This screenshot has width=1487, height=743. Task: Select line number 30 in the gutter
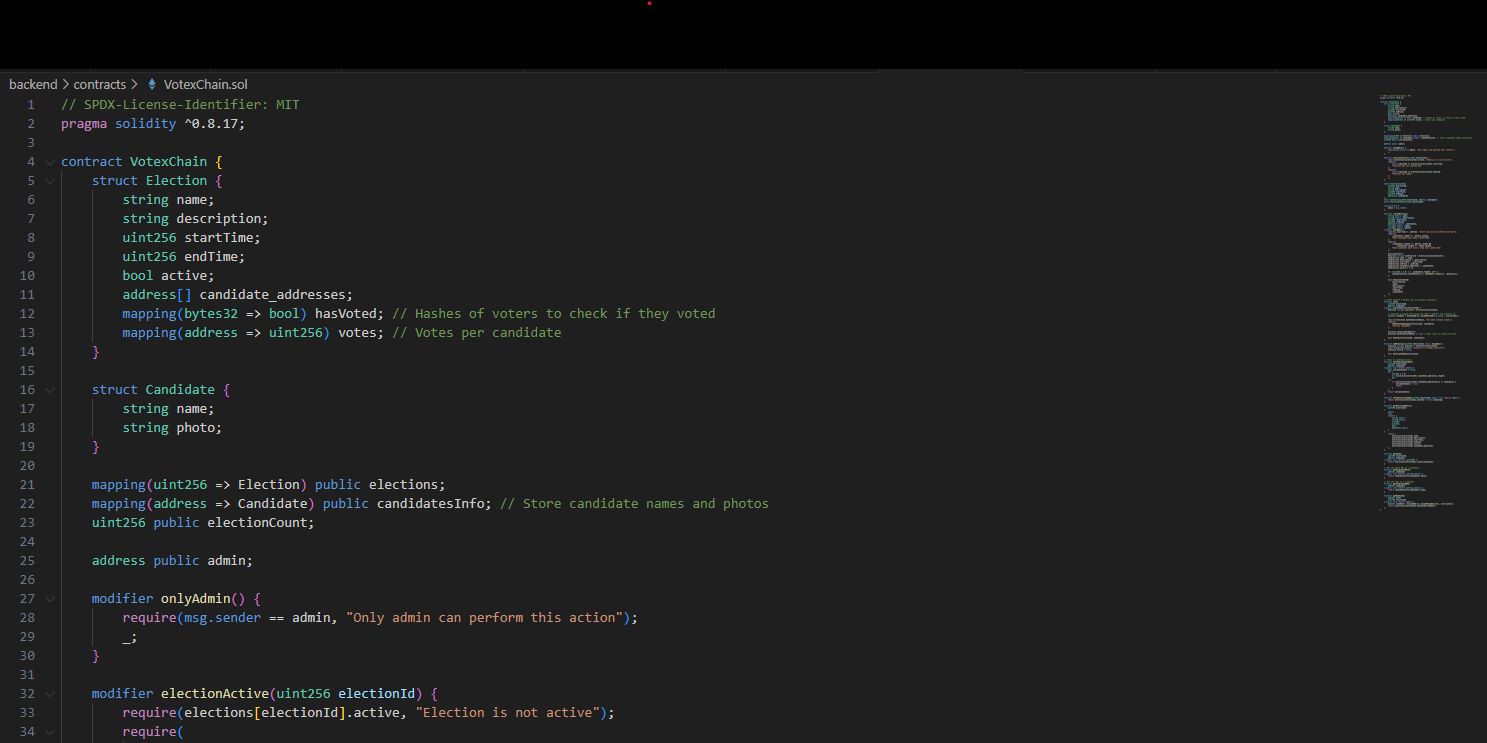coord(27,656)
